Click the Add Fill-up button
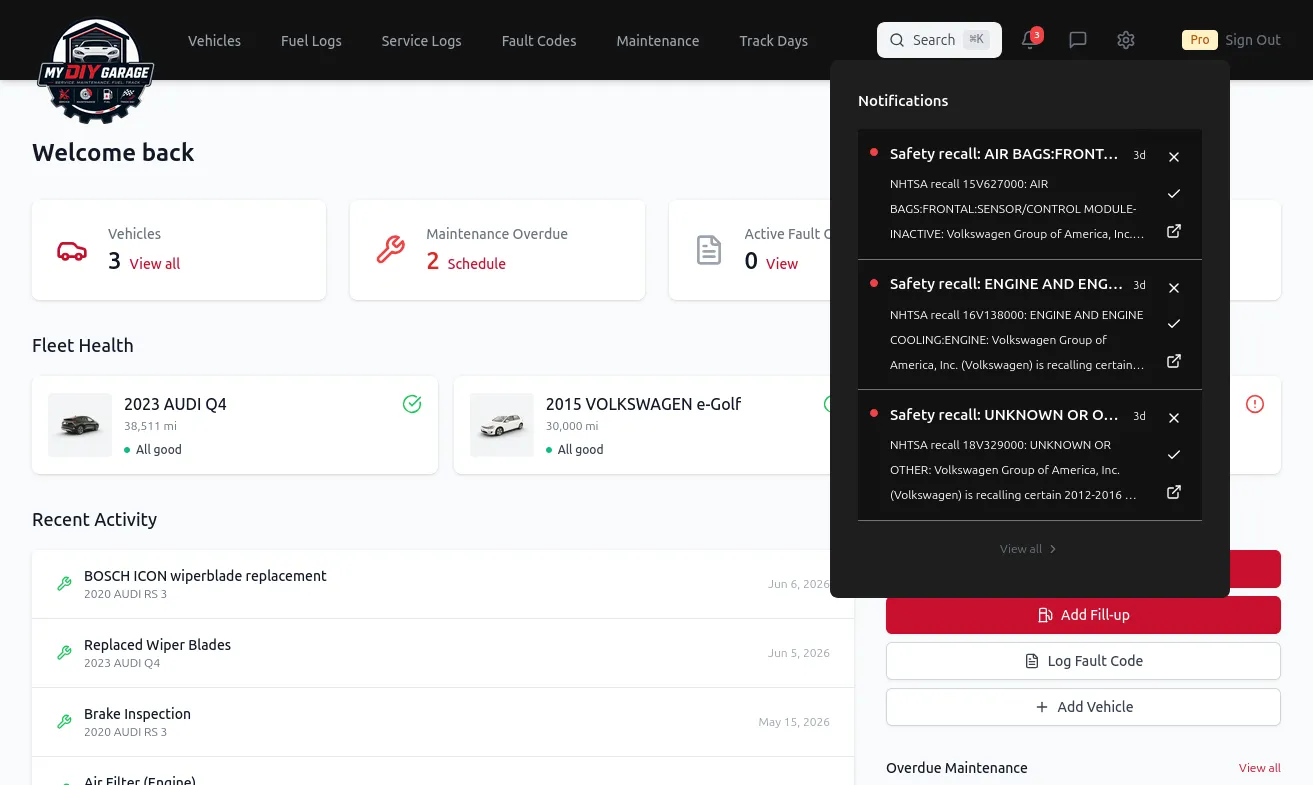The height and width of the screenshot is (785, 1313). tap(1083, 615)
